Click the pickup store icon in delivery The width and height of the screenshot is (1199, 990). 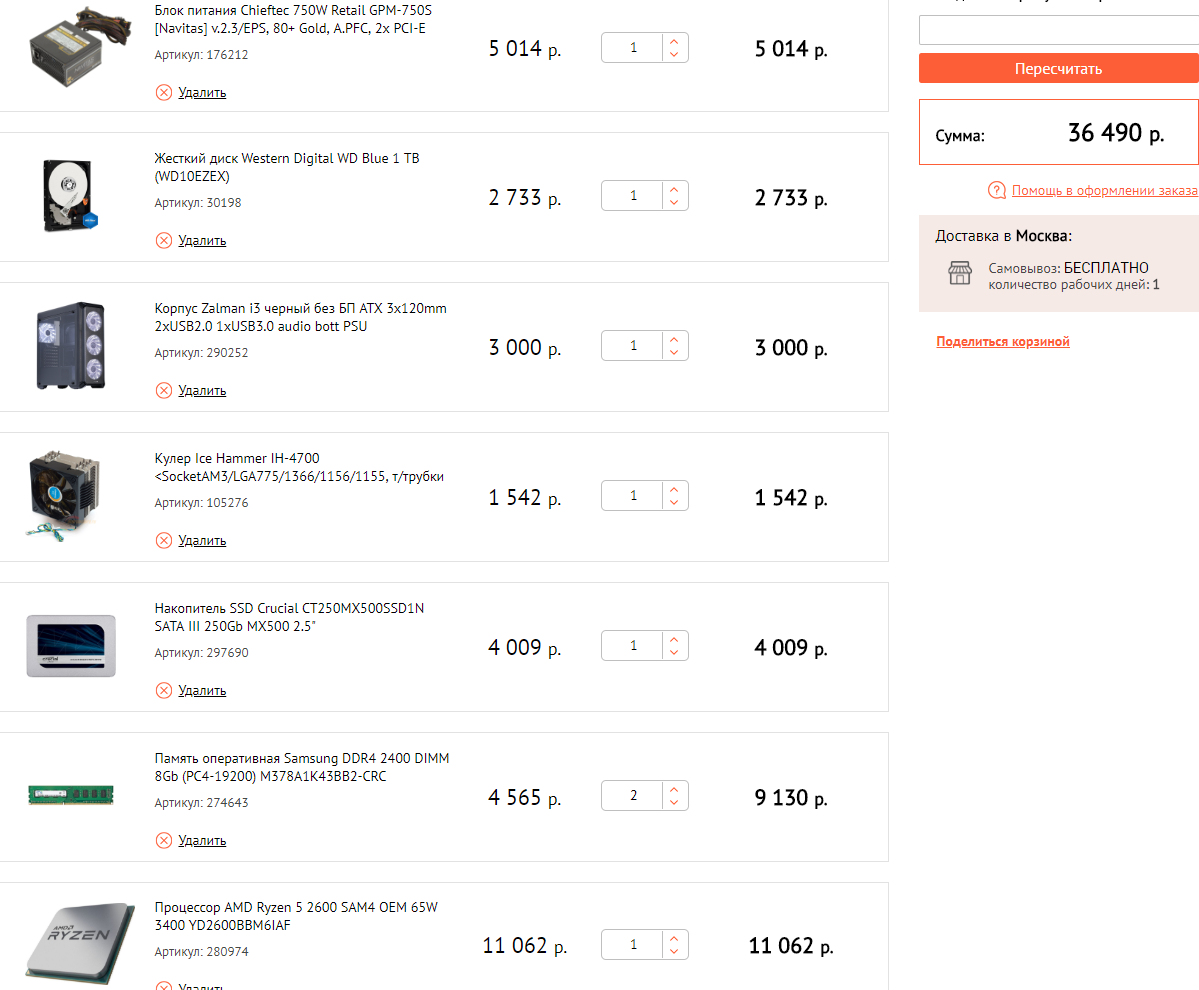(960, 273)
